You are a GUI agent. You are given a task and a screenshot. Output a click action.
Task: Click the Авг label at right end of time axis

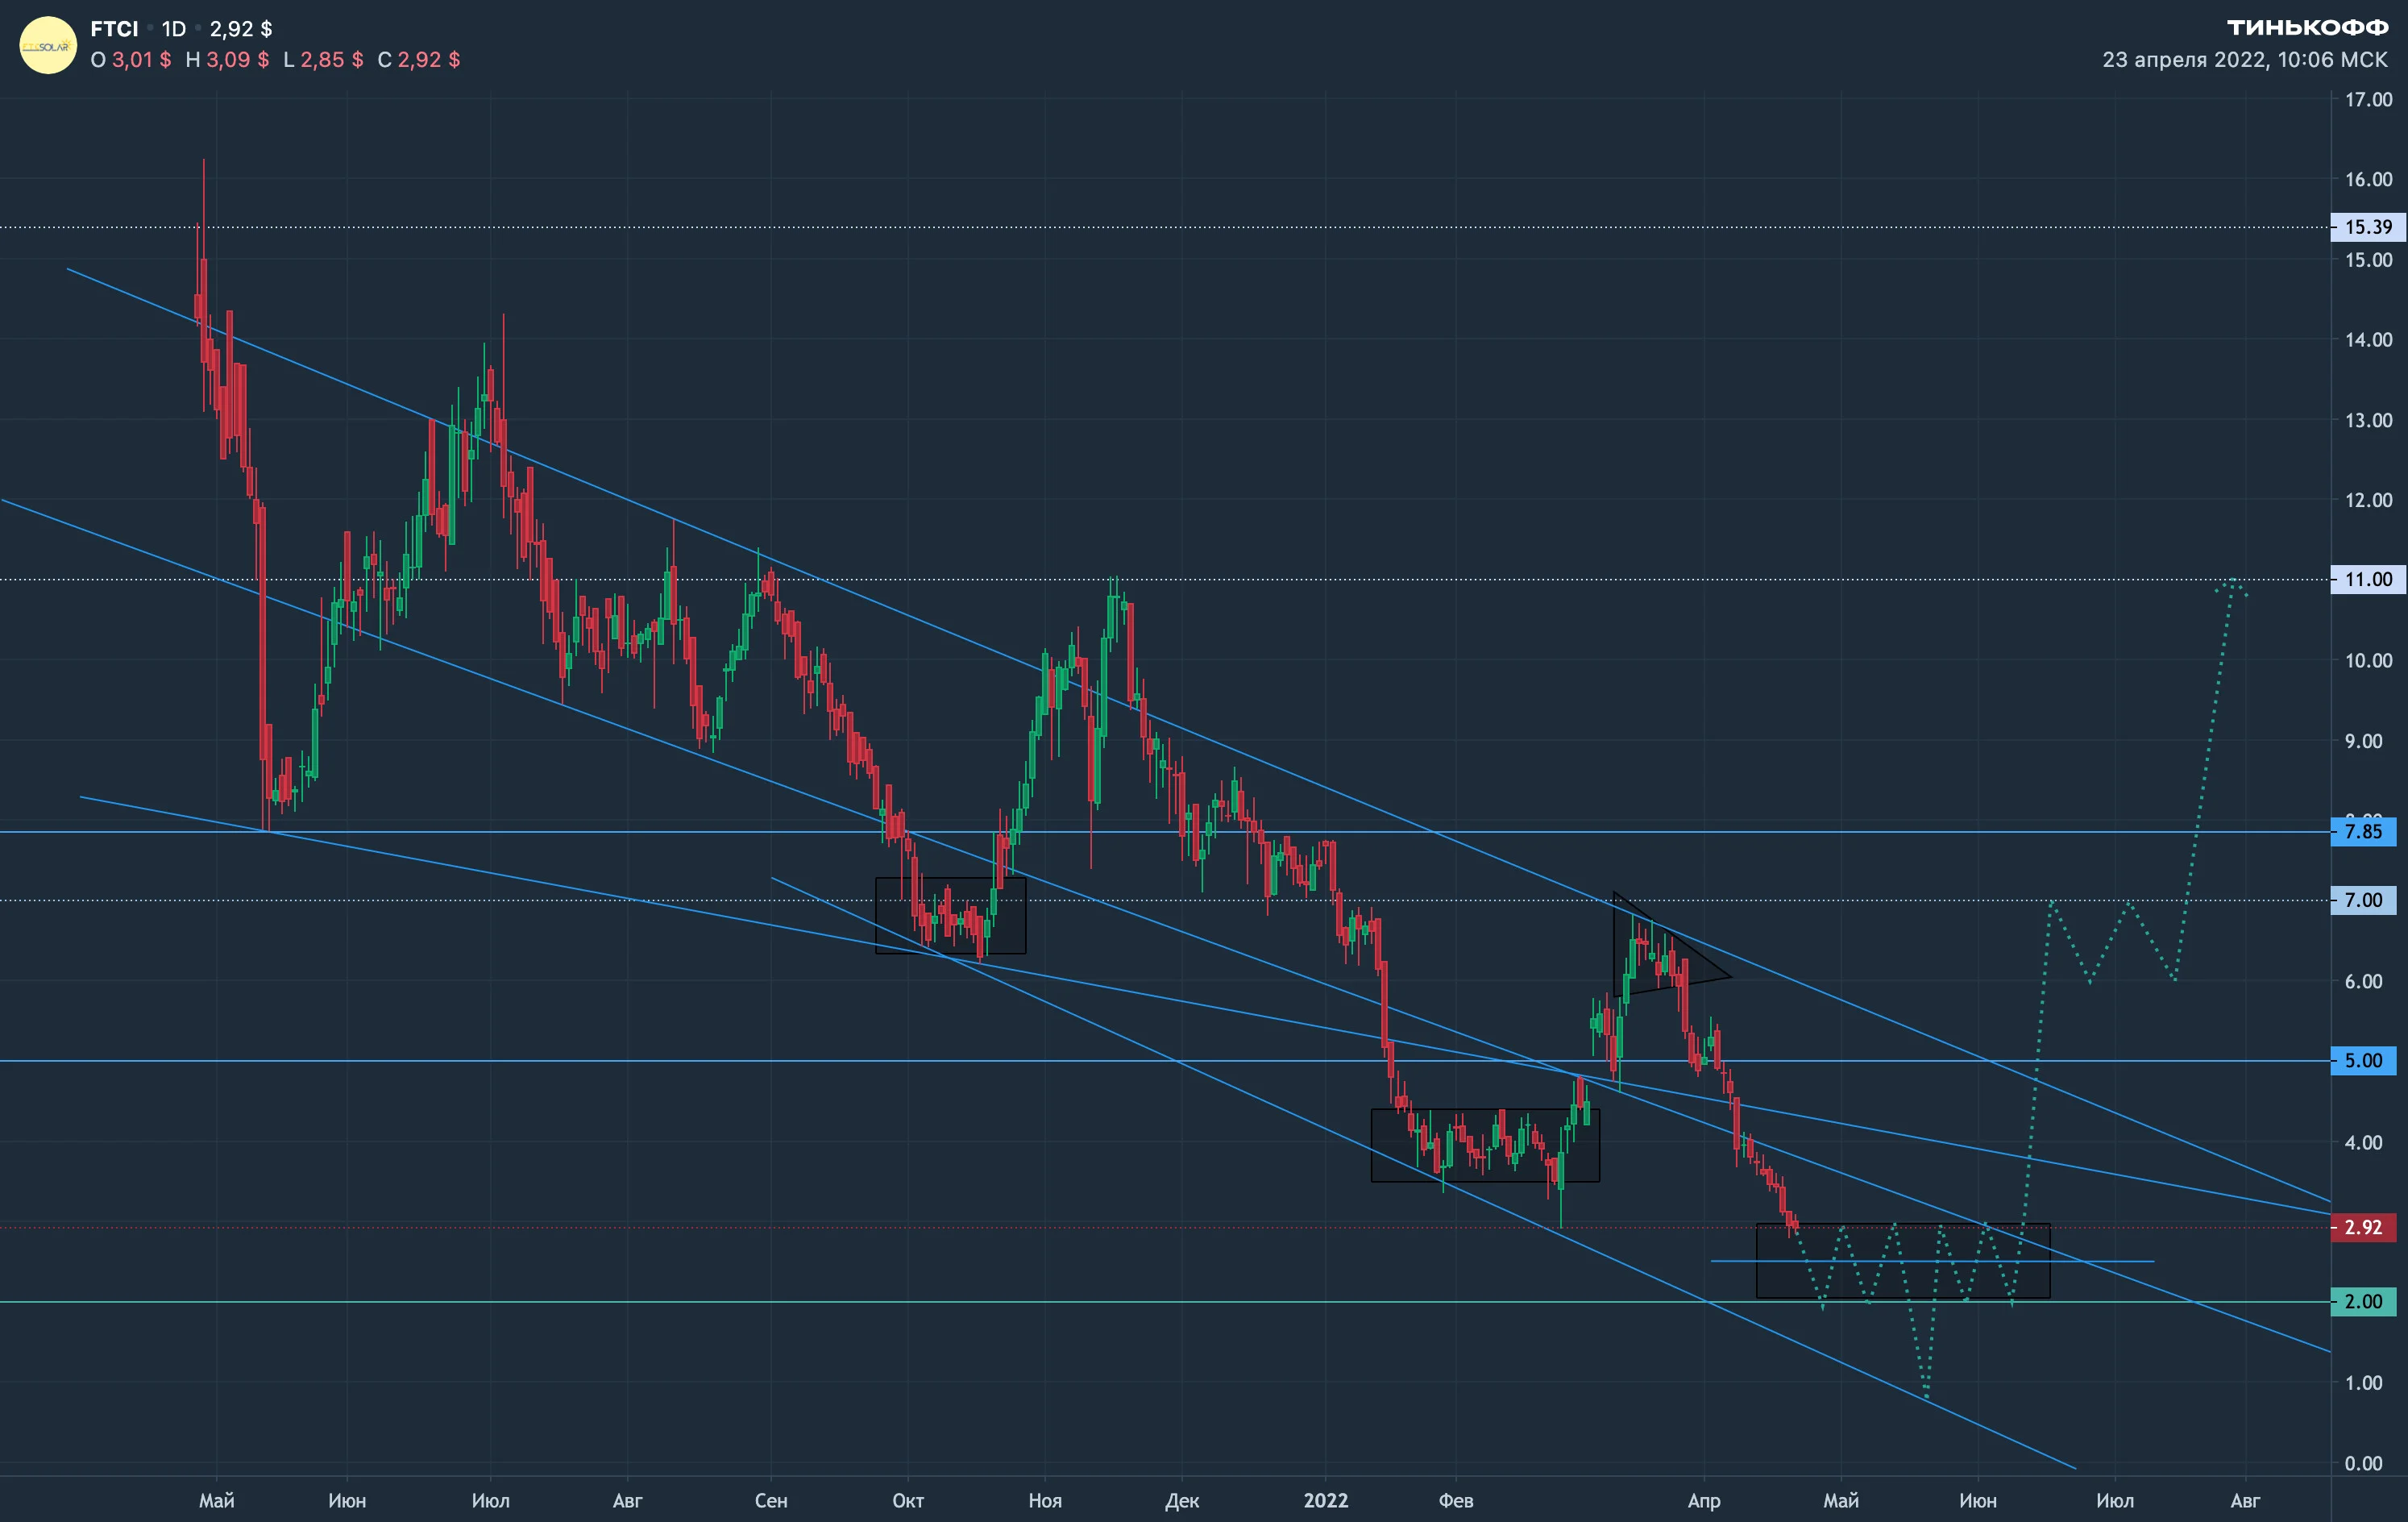click(x=2245, y=1500)
